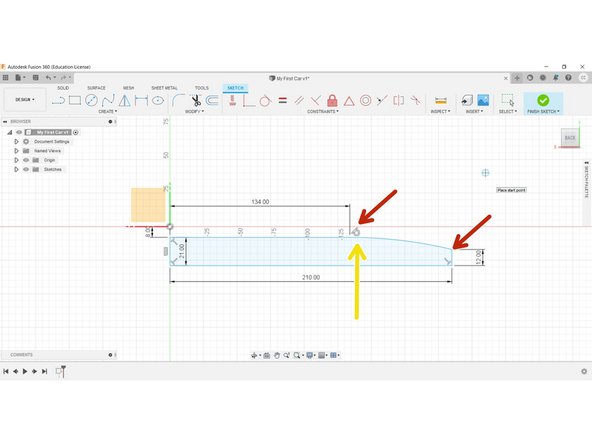The image size is (592, 444).
Task: Click the Undo arrow
Action: (48, 77)
